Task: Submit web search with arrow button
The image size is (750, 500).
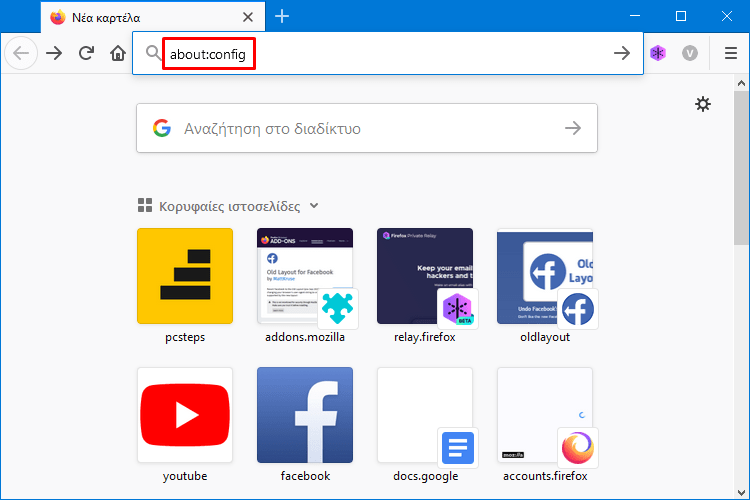Action: point(573,128)
